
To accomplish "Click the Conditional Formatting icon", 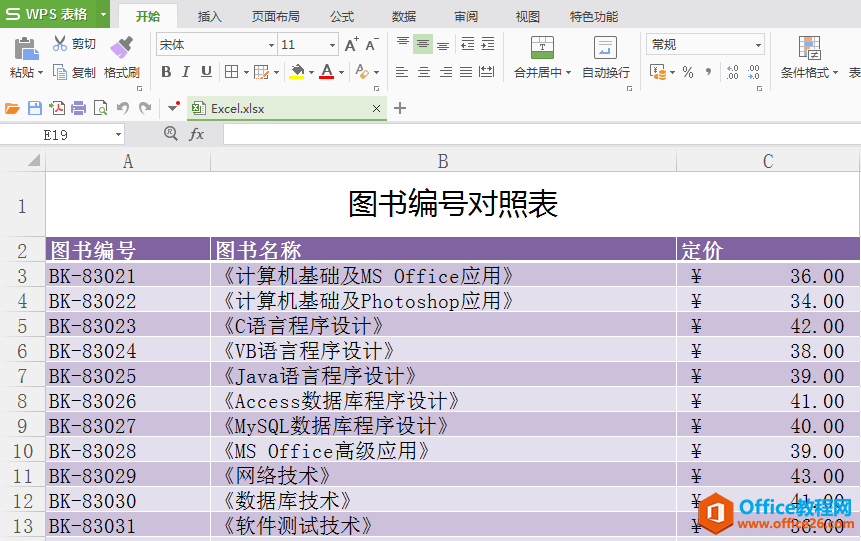I will pos(809,47).
